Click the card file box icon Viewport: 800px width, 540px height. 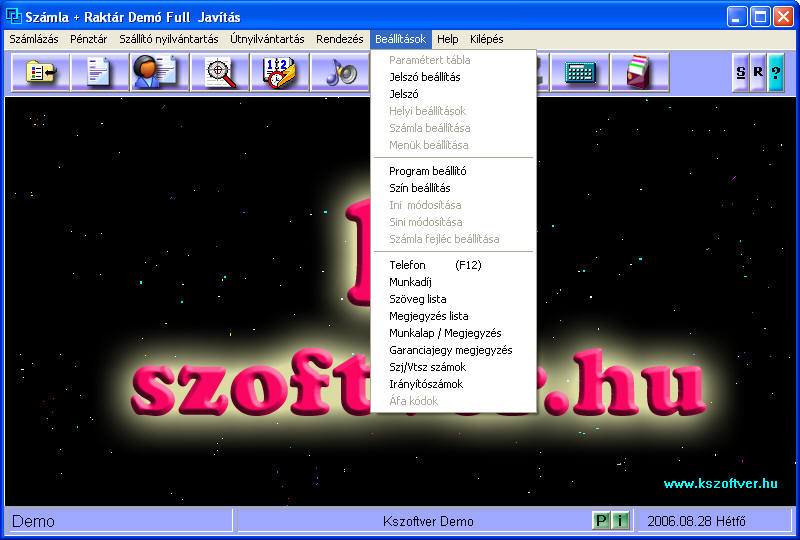pos(640,72)
